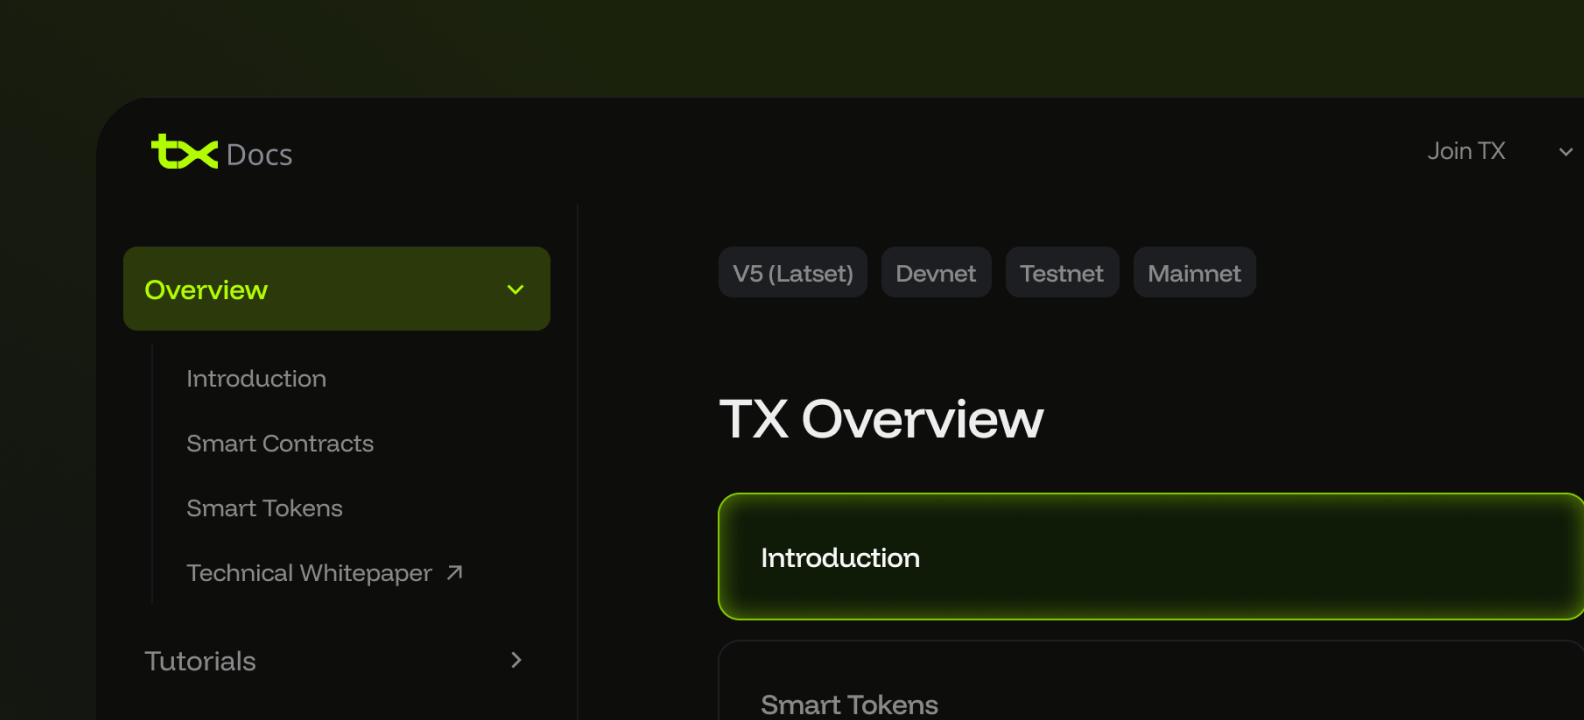Viewport: 1584px width, 720px height.
Task: Open the Join TX link
Action: coord(1466,151)
